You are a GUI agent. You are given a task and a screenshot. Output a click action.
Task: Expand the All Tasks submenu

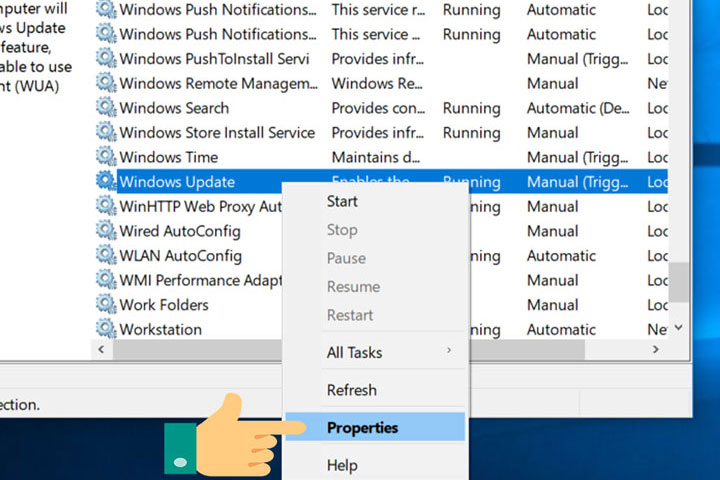375,352
